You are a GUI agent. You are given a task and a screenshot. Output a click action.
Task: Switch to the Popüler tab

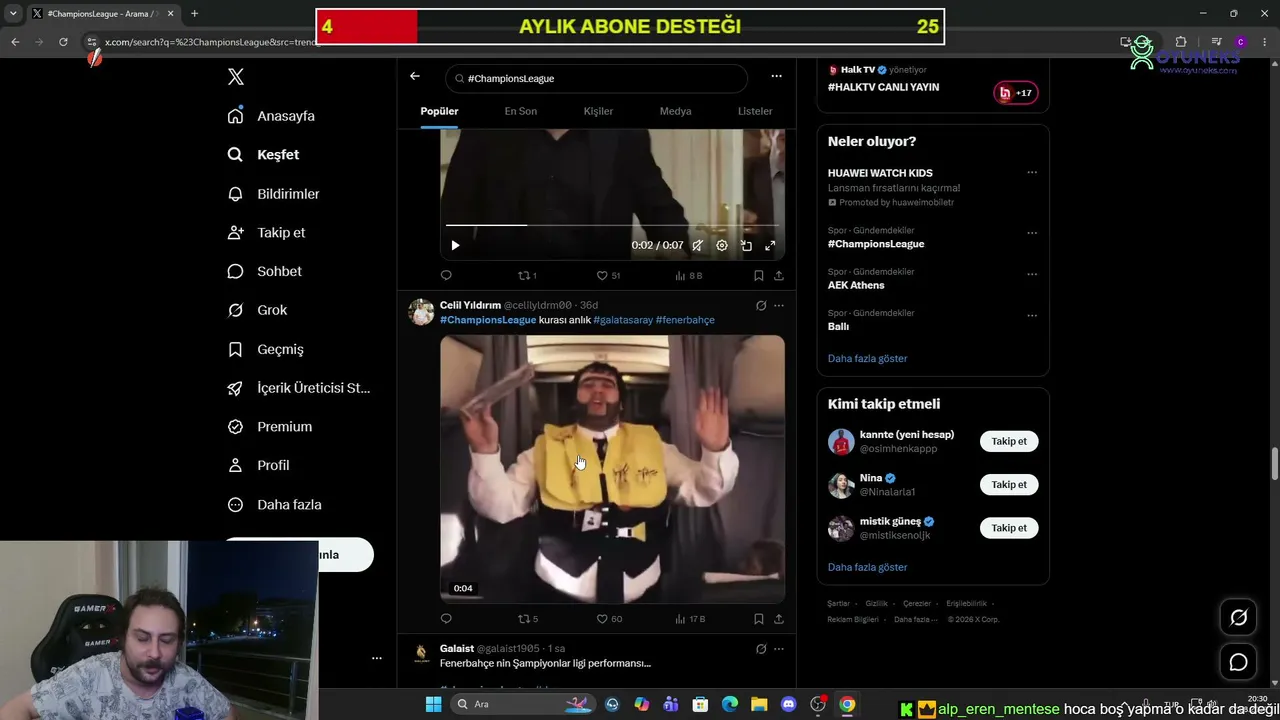[x=439, y=111]
